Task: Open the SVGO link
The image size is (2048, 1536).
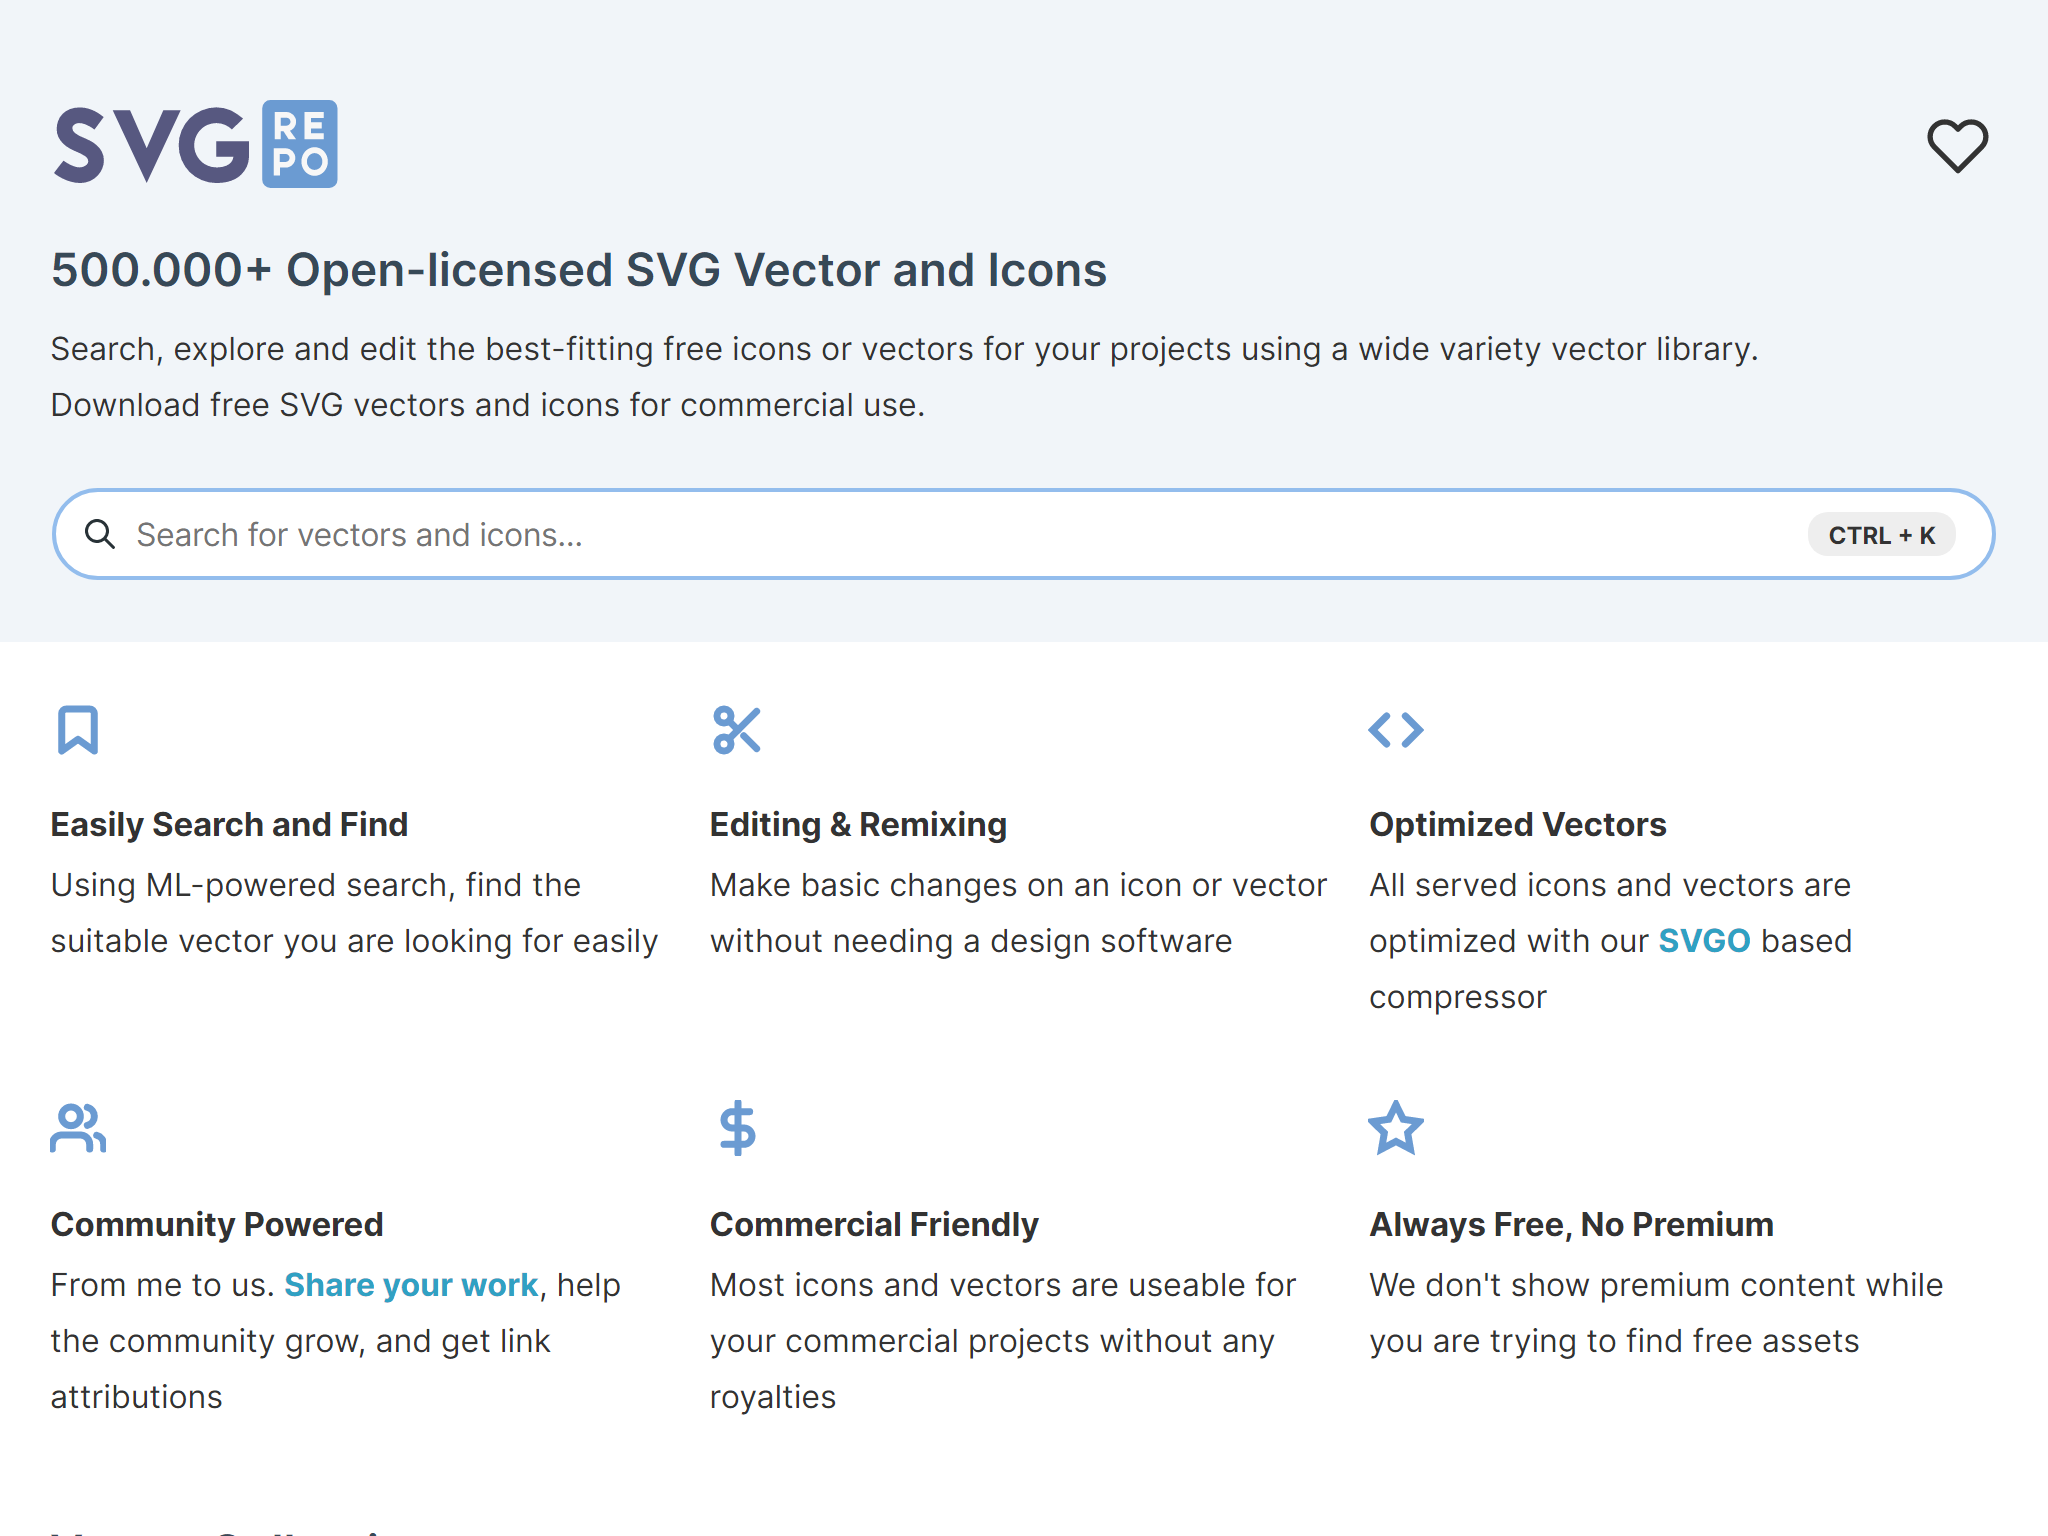Action: [1704, 940]
